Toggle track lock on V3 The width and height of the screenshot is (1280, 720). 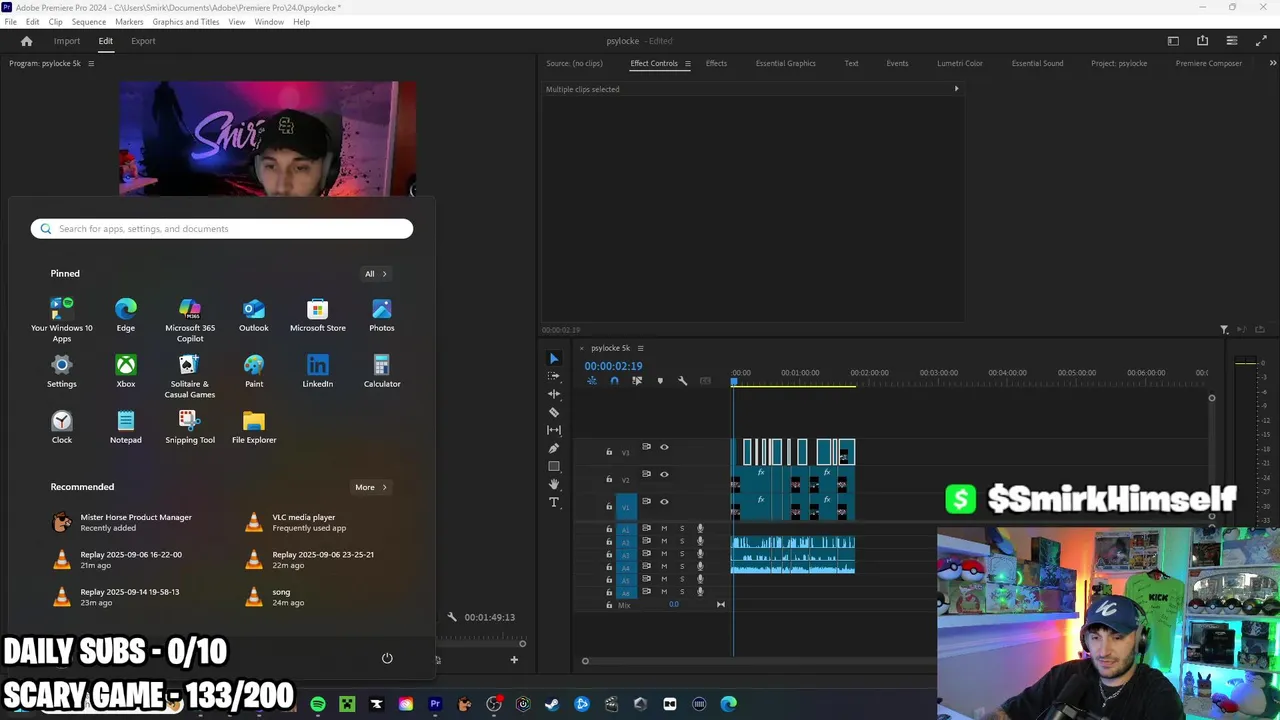(609, 452)
